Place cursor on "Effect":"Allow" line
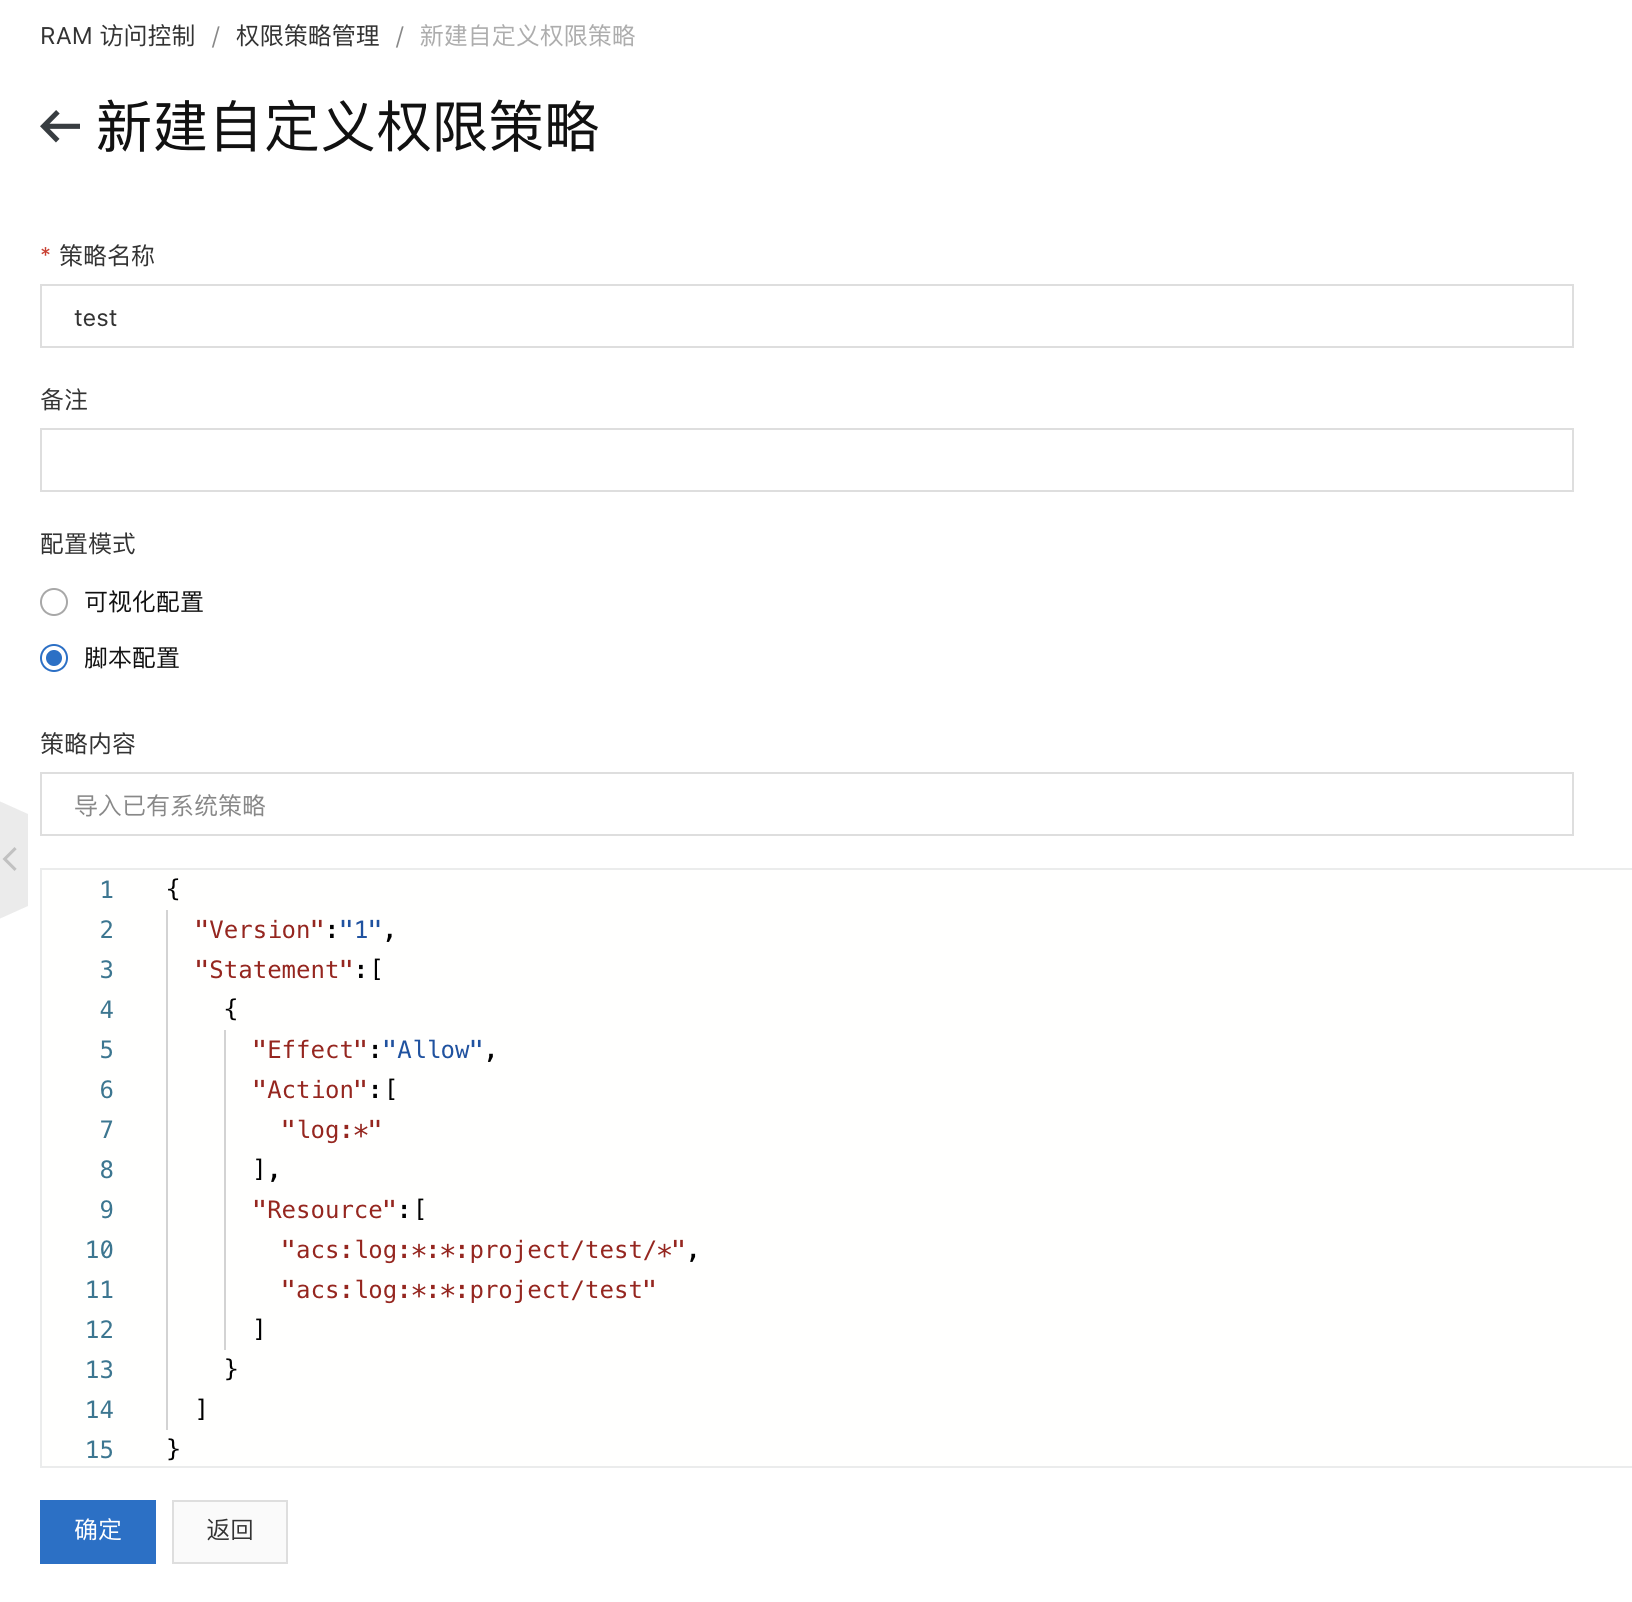This screenshot has height=1602, width=1632. coord(374,1050)
